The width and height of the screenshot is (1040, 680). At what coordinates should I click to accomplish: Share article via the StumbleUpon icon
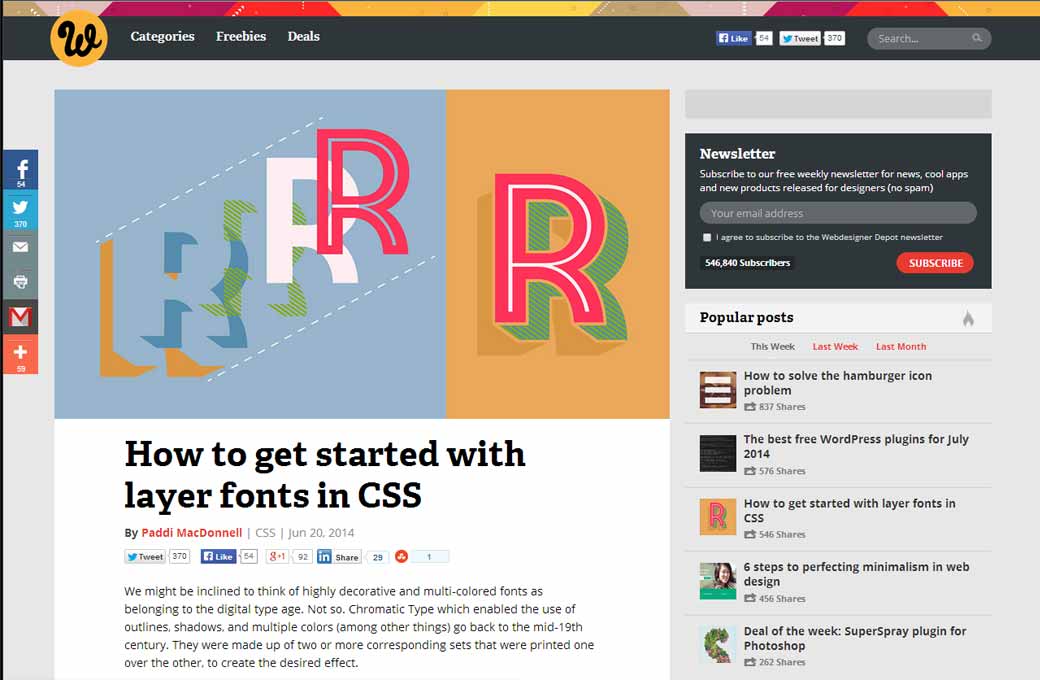click(403, 556)
